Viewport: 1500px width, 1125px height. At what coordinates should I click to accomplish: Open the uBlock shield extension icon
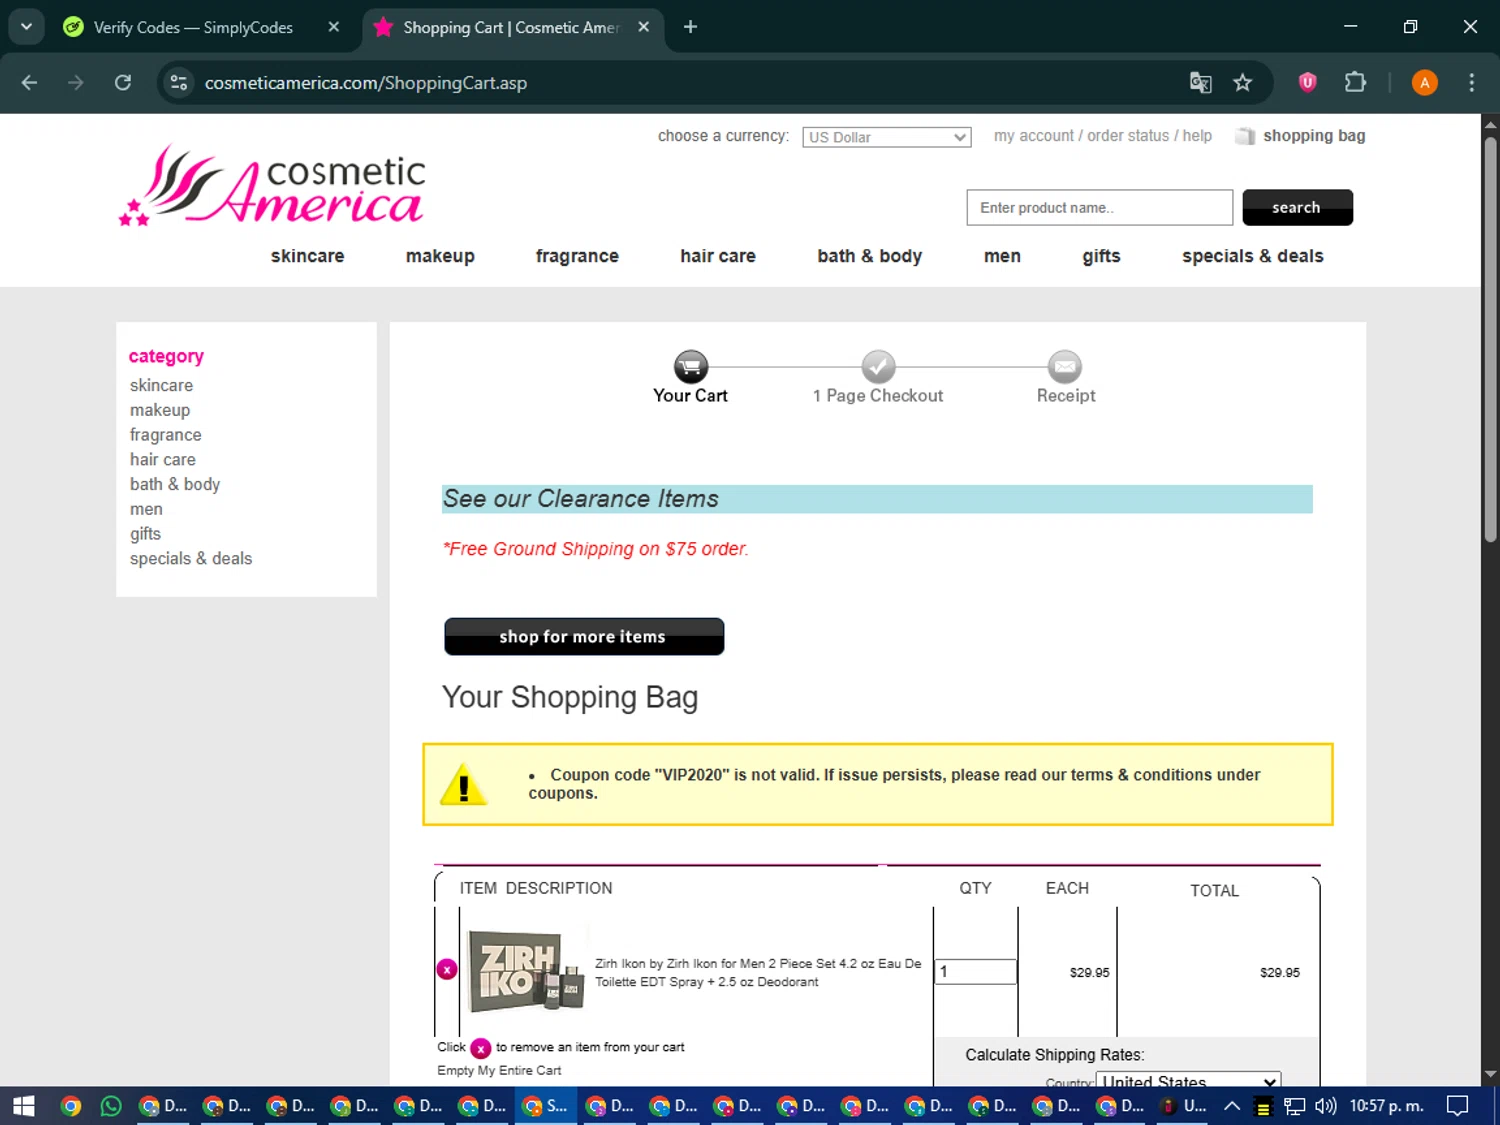pos(1307,83)
